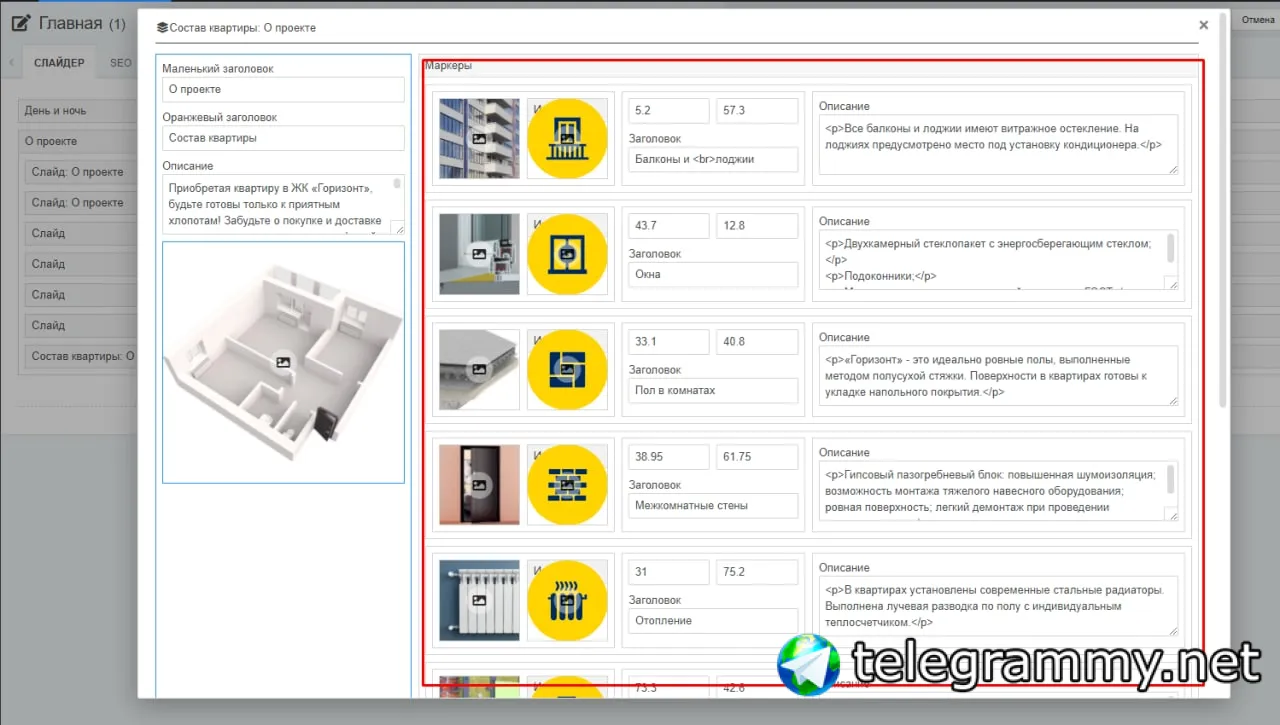The image size is (1280, 725).
Task: Edit the coordinate field containing 12.8
Action: point(757,226)
